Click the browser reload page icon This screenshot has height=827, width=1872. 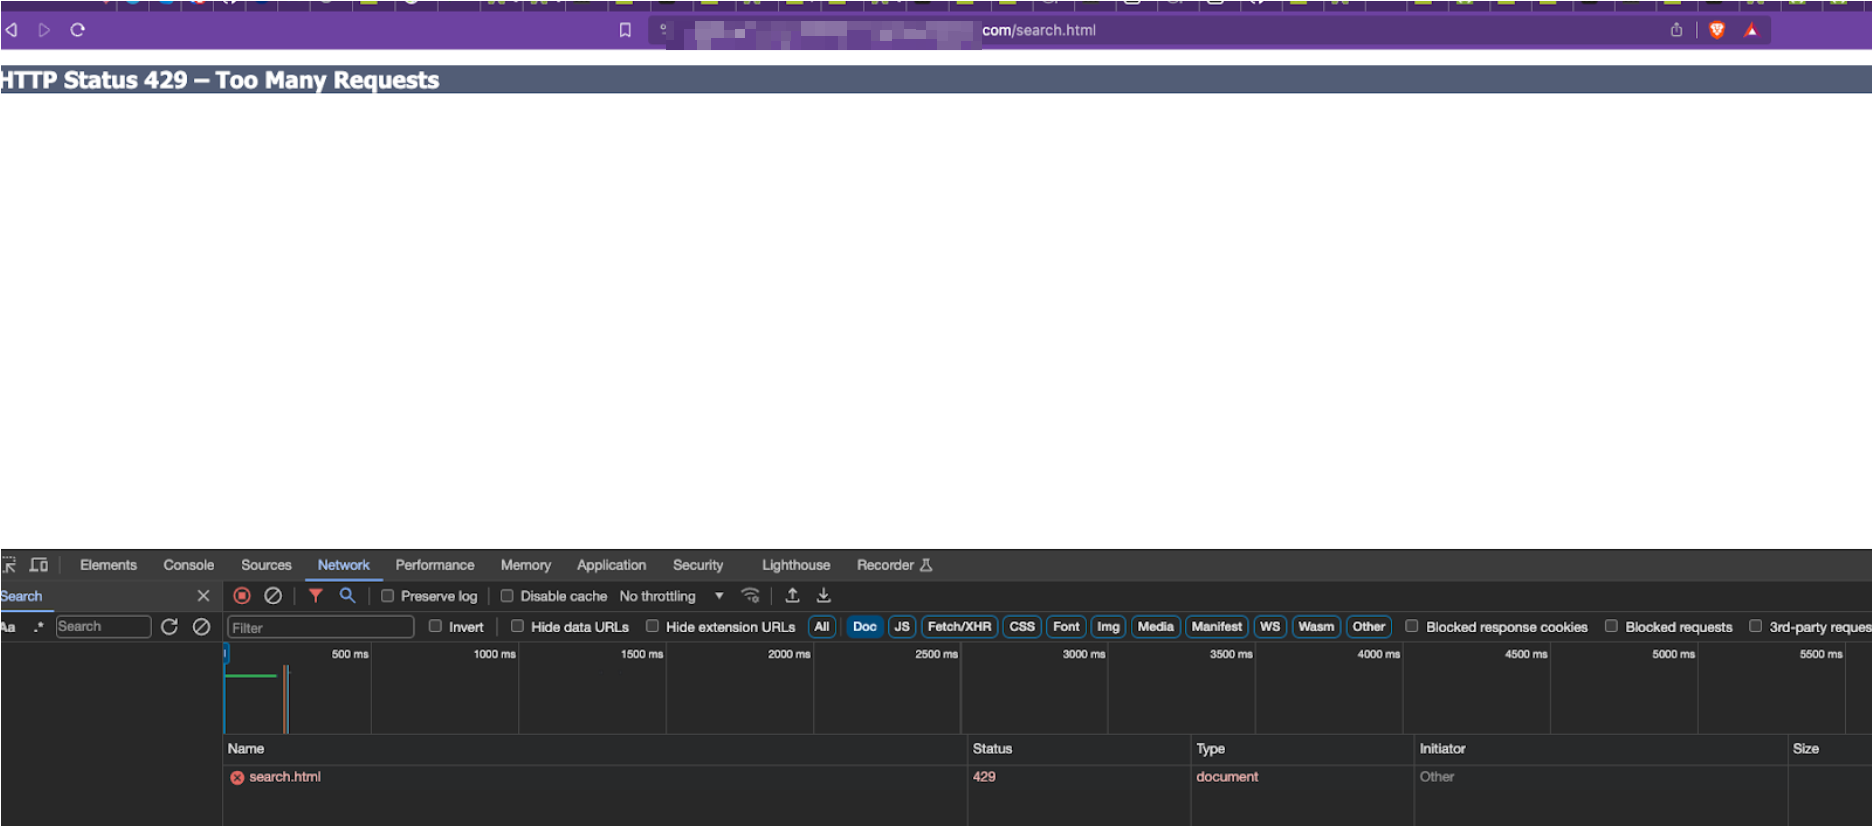click(x=77, y=30)
